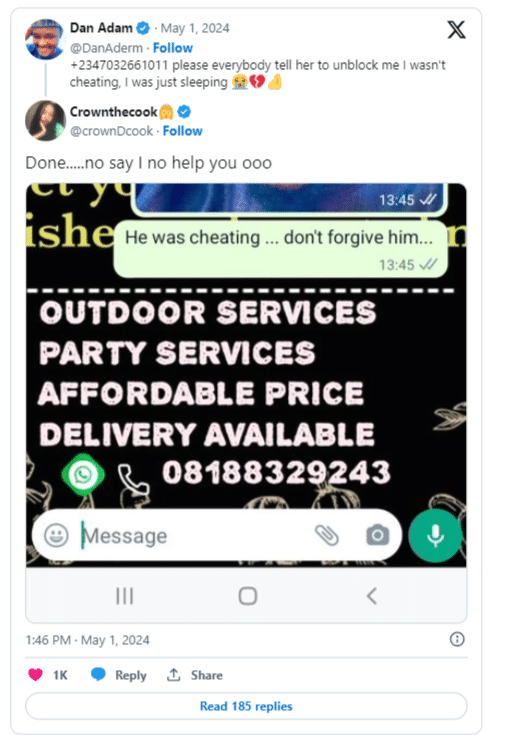This screenshot has width=507, height=735.
Task: Click inside the Message text field
Action: (x=192, y=535)
